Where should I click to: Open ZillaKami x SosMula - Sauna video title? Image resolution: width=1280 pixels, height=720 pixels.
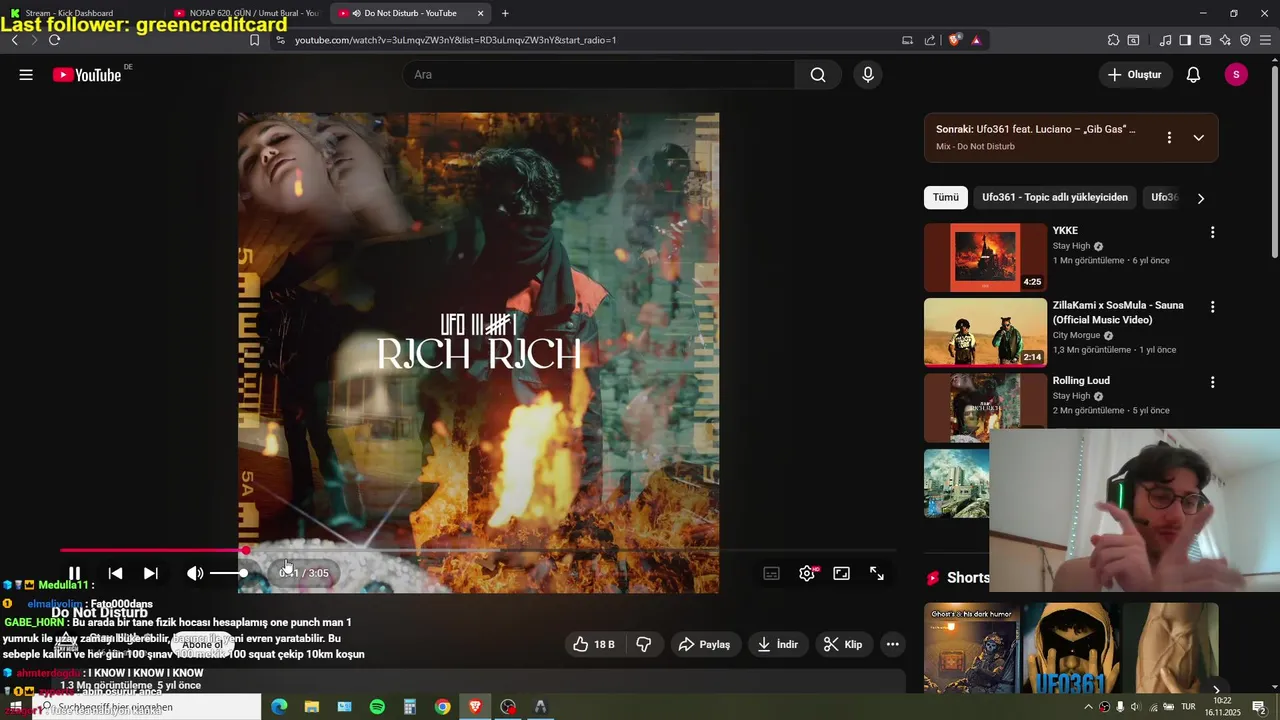[1118, 313]
